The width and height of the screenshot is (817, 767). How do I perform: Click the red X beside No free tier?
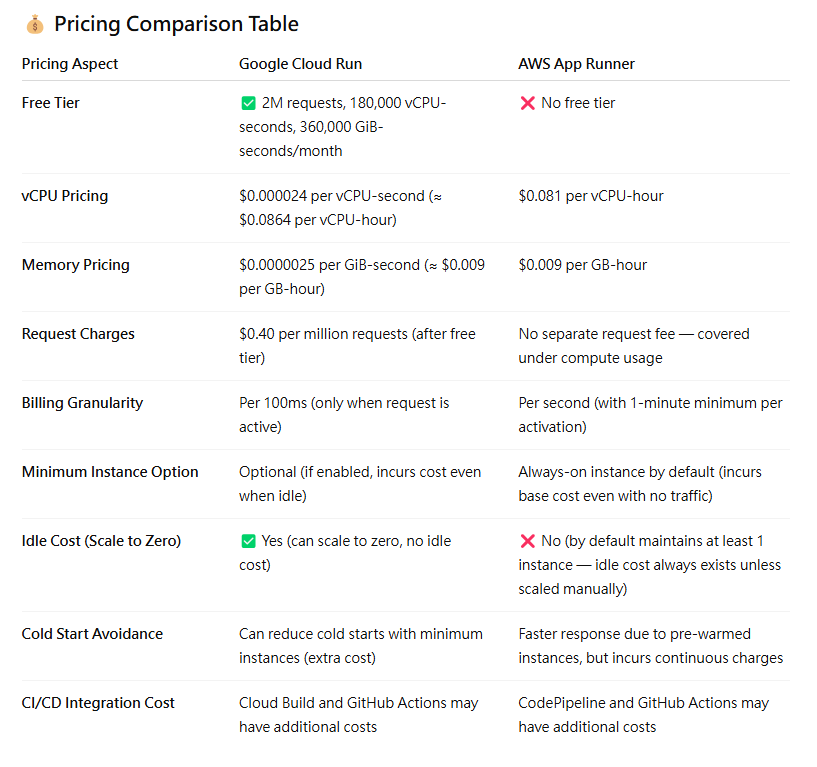click(x=527, y=103)
